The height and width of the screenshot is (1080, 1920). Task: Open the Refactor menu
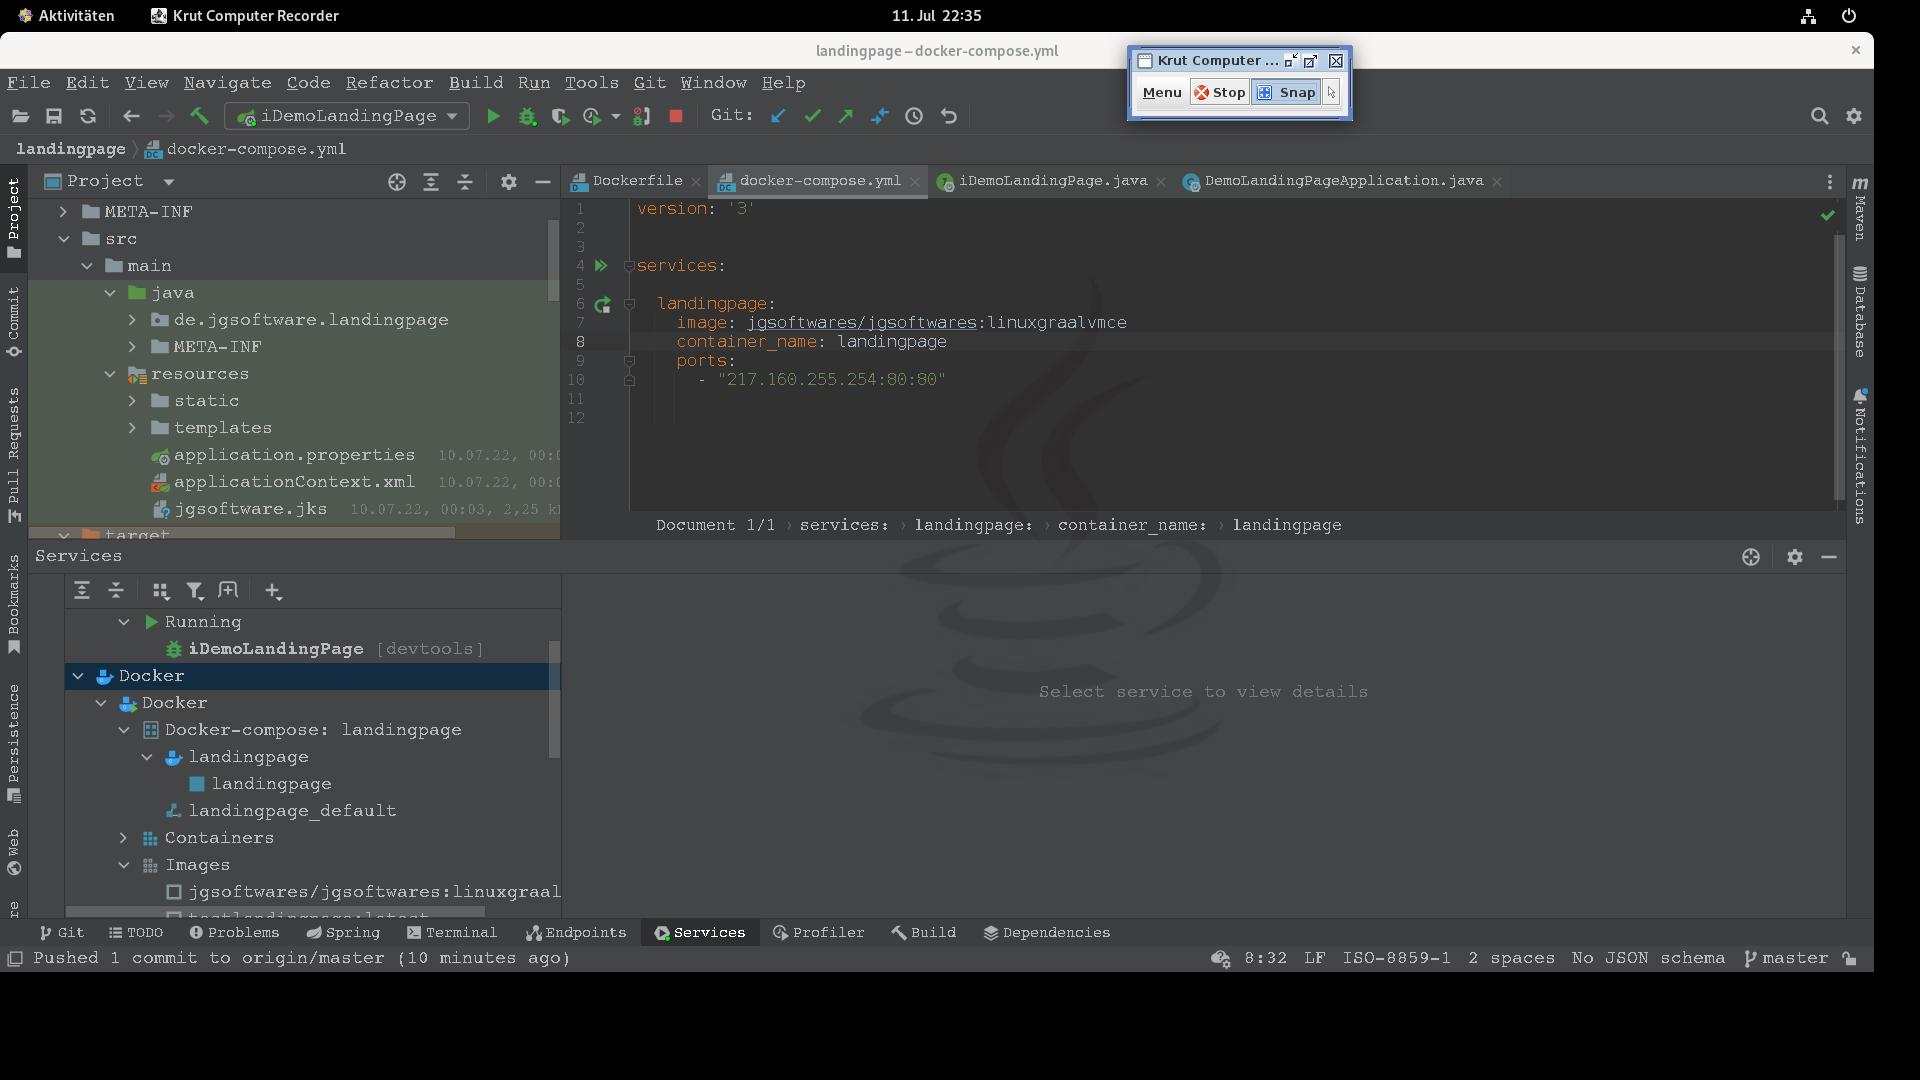(389, 83)
